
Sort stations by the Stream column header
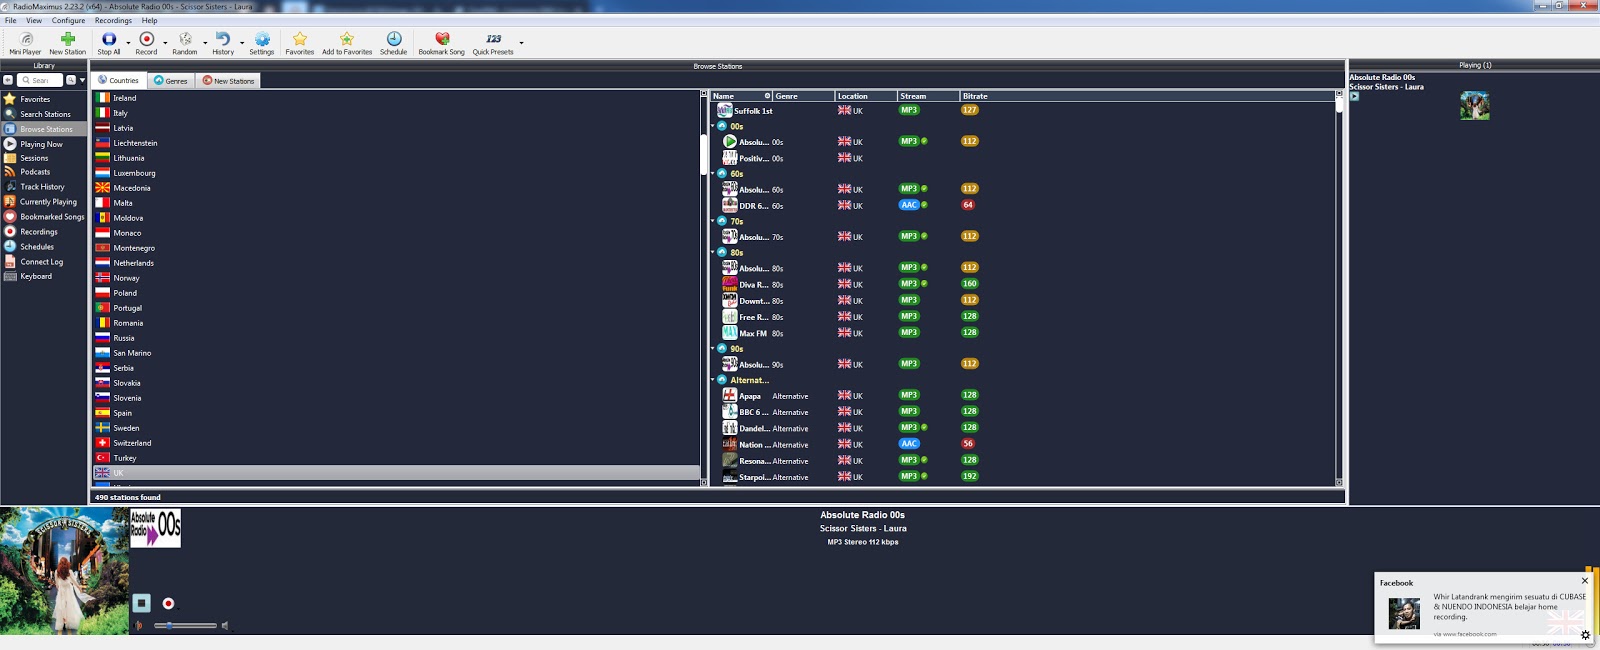click(928, 96)
